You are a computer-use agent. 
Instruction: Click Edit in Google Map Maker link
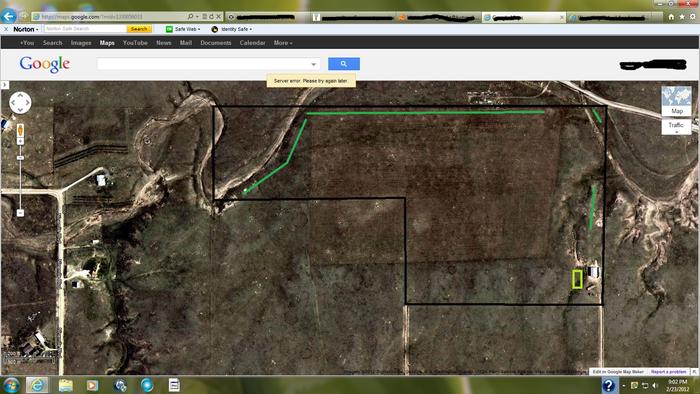[618, 371]
